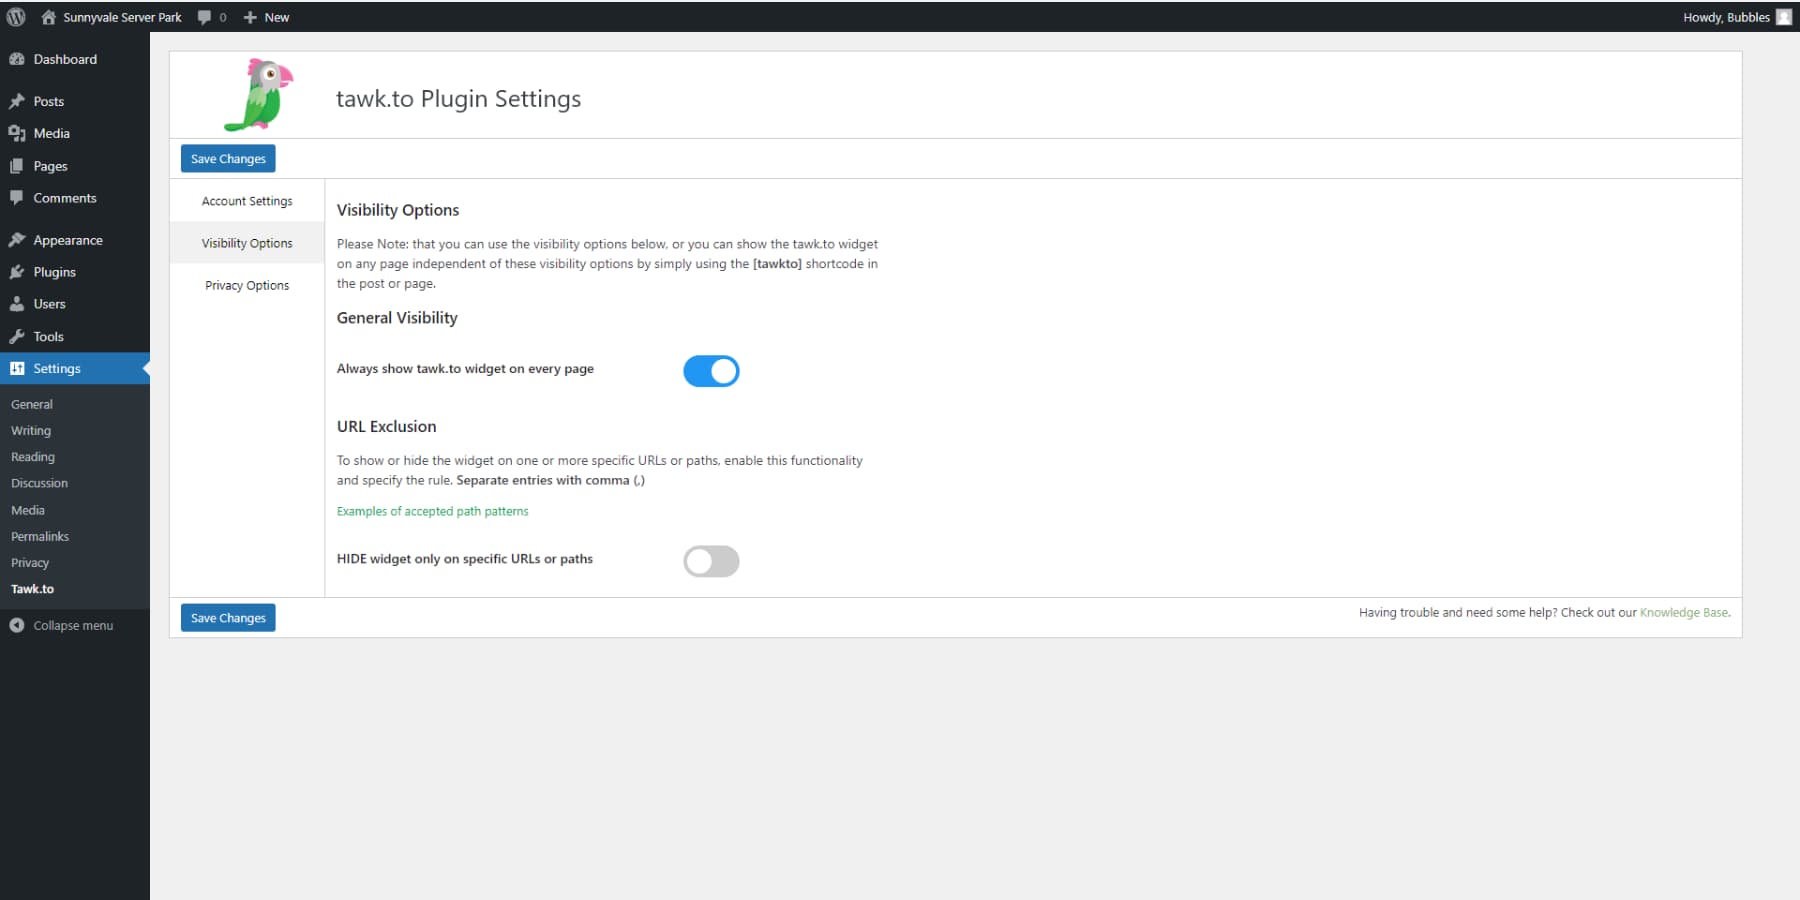Open Tools via the wrench icon
Viewport: 1800px width, 900px height.
17,336
